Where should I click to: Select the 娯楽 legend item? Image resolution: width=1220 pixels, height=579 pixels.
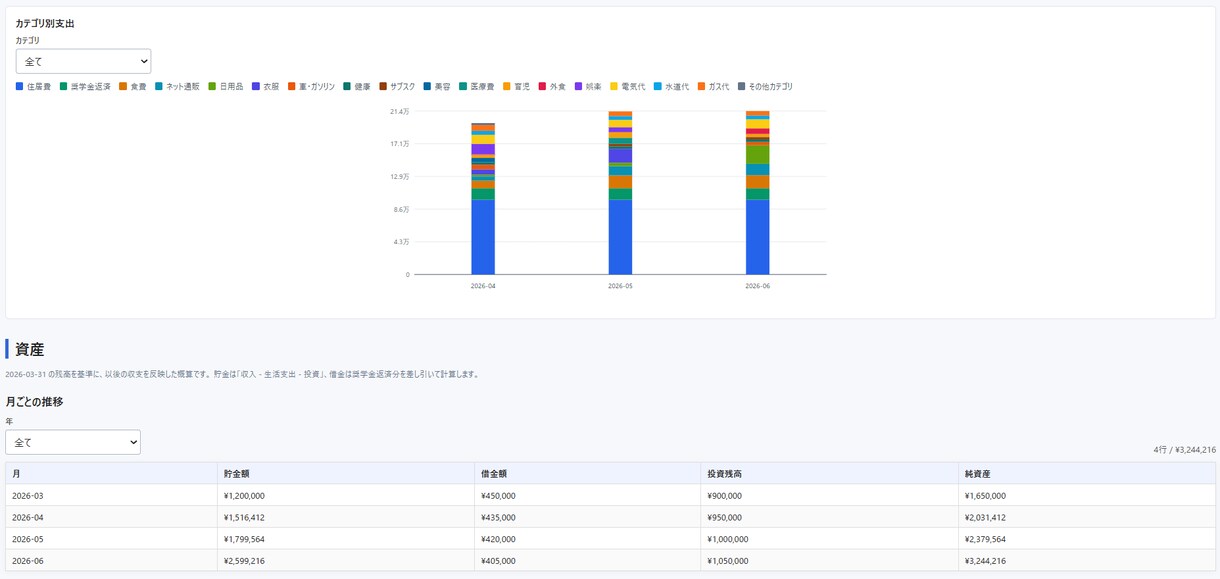click(x=588, y=87)
